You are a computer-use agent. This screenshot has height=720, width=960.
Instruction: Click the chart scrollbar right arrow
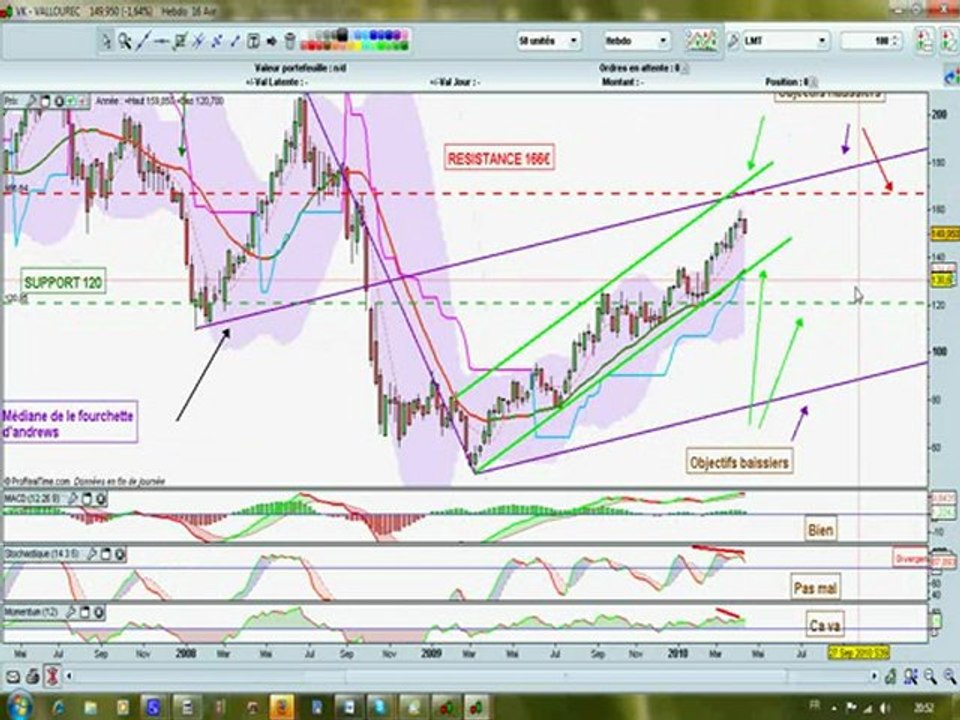pos(874,676)
